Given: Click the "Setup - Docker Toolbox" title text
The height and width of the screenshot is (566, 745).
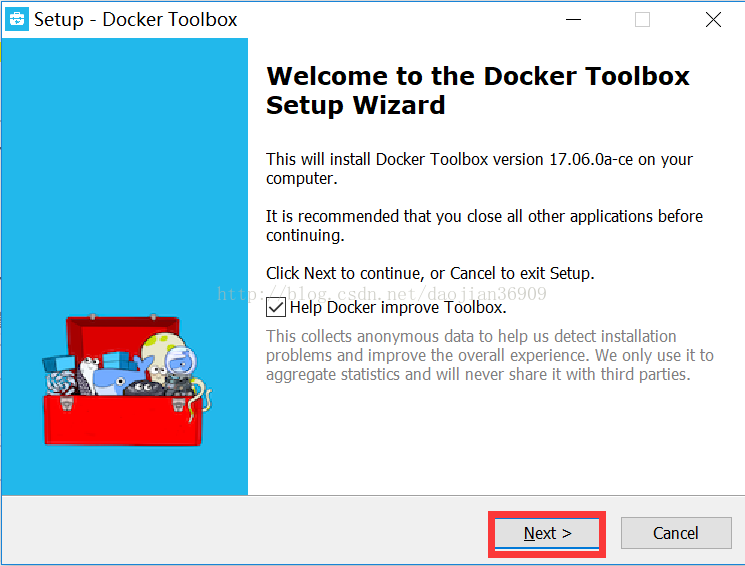Looking at the screenshot, I should point(136,19).
